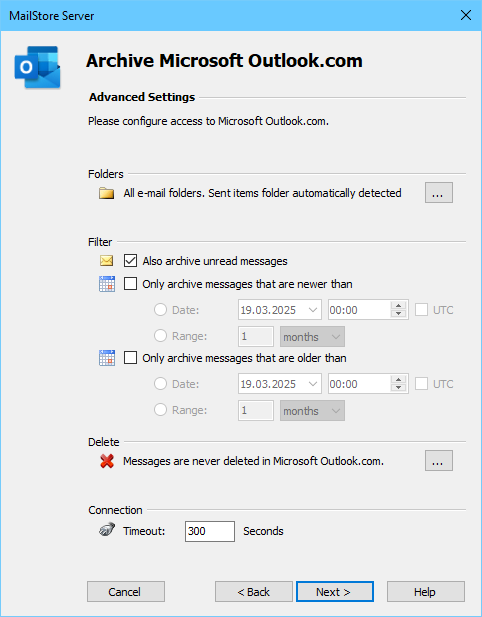The width and height of the screenshot is (482, 617).
Task: Click the red X delete icon
Action: pos(107,461)
